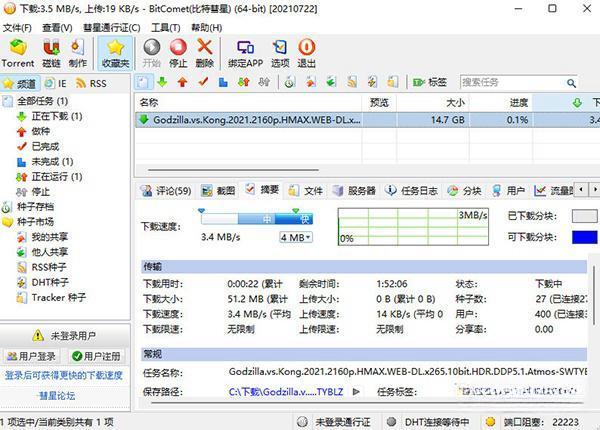The height and width of the screenshot is (430, 600).
Task: Open 绑定APP from the toolbar
Action: pos(247,49)
